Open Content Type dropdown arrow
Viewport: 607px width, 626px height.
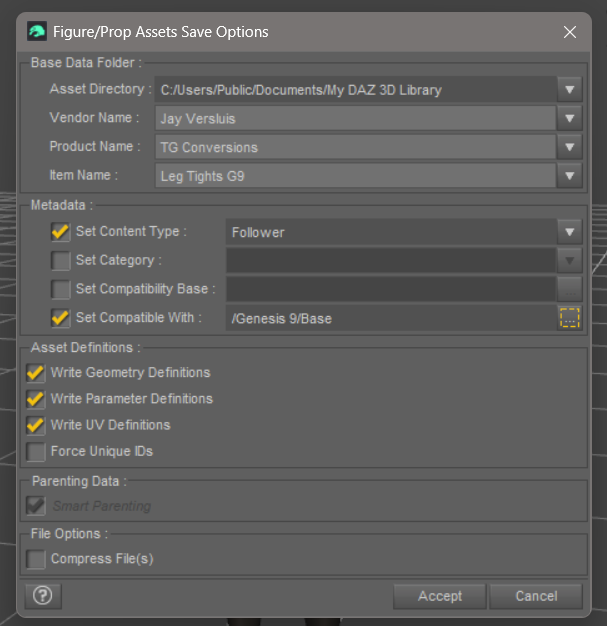pyautogui.click(x=569, y=232)
